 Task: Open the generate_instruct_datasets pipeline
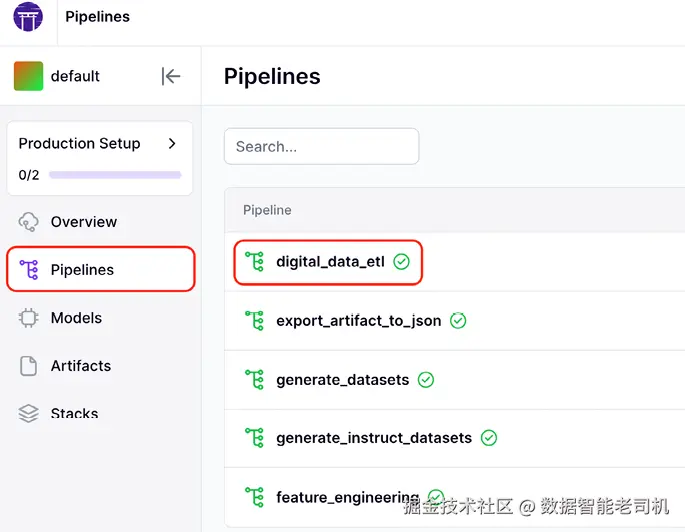(x=374, y=438)
